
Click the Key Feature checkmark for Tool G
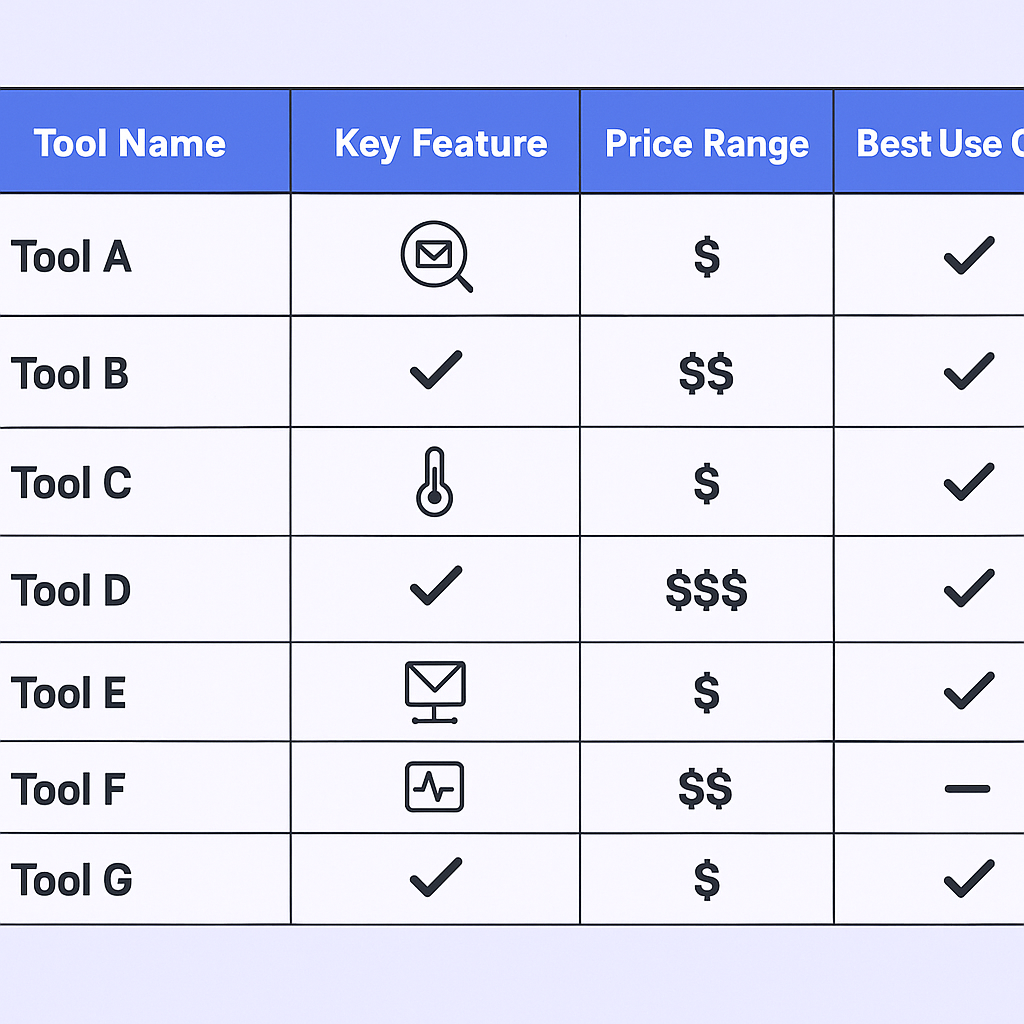(x=436, y=877)
